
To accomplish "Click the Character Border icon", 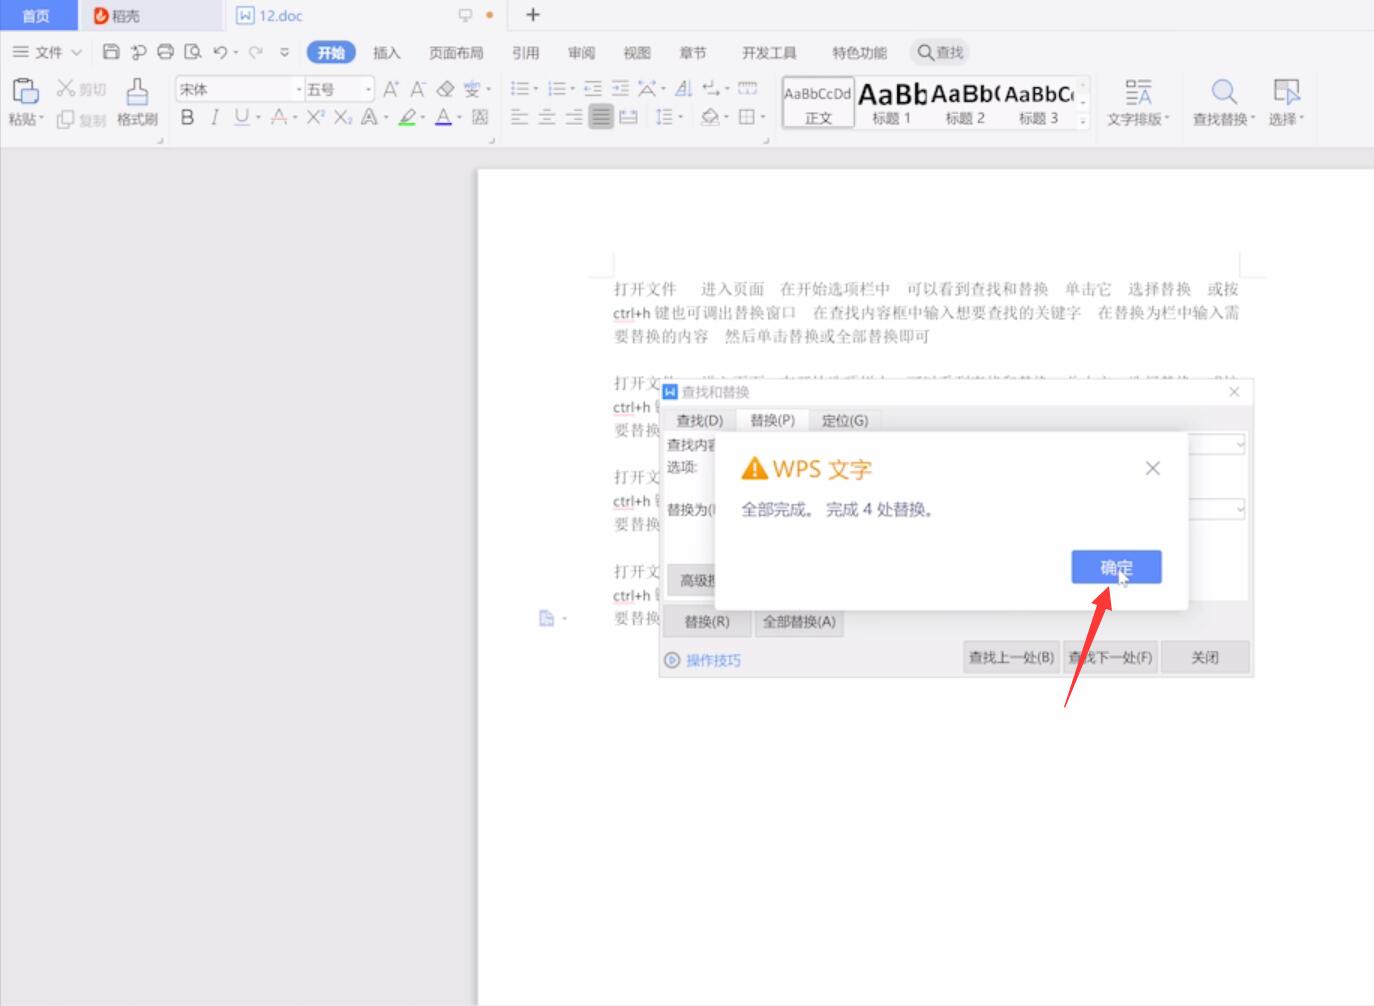I will pyautogui.click(x=480, y=117).
